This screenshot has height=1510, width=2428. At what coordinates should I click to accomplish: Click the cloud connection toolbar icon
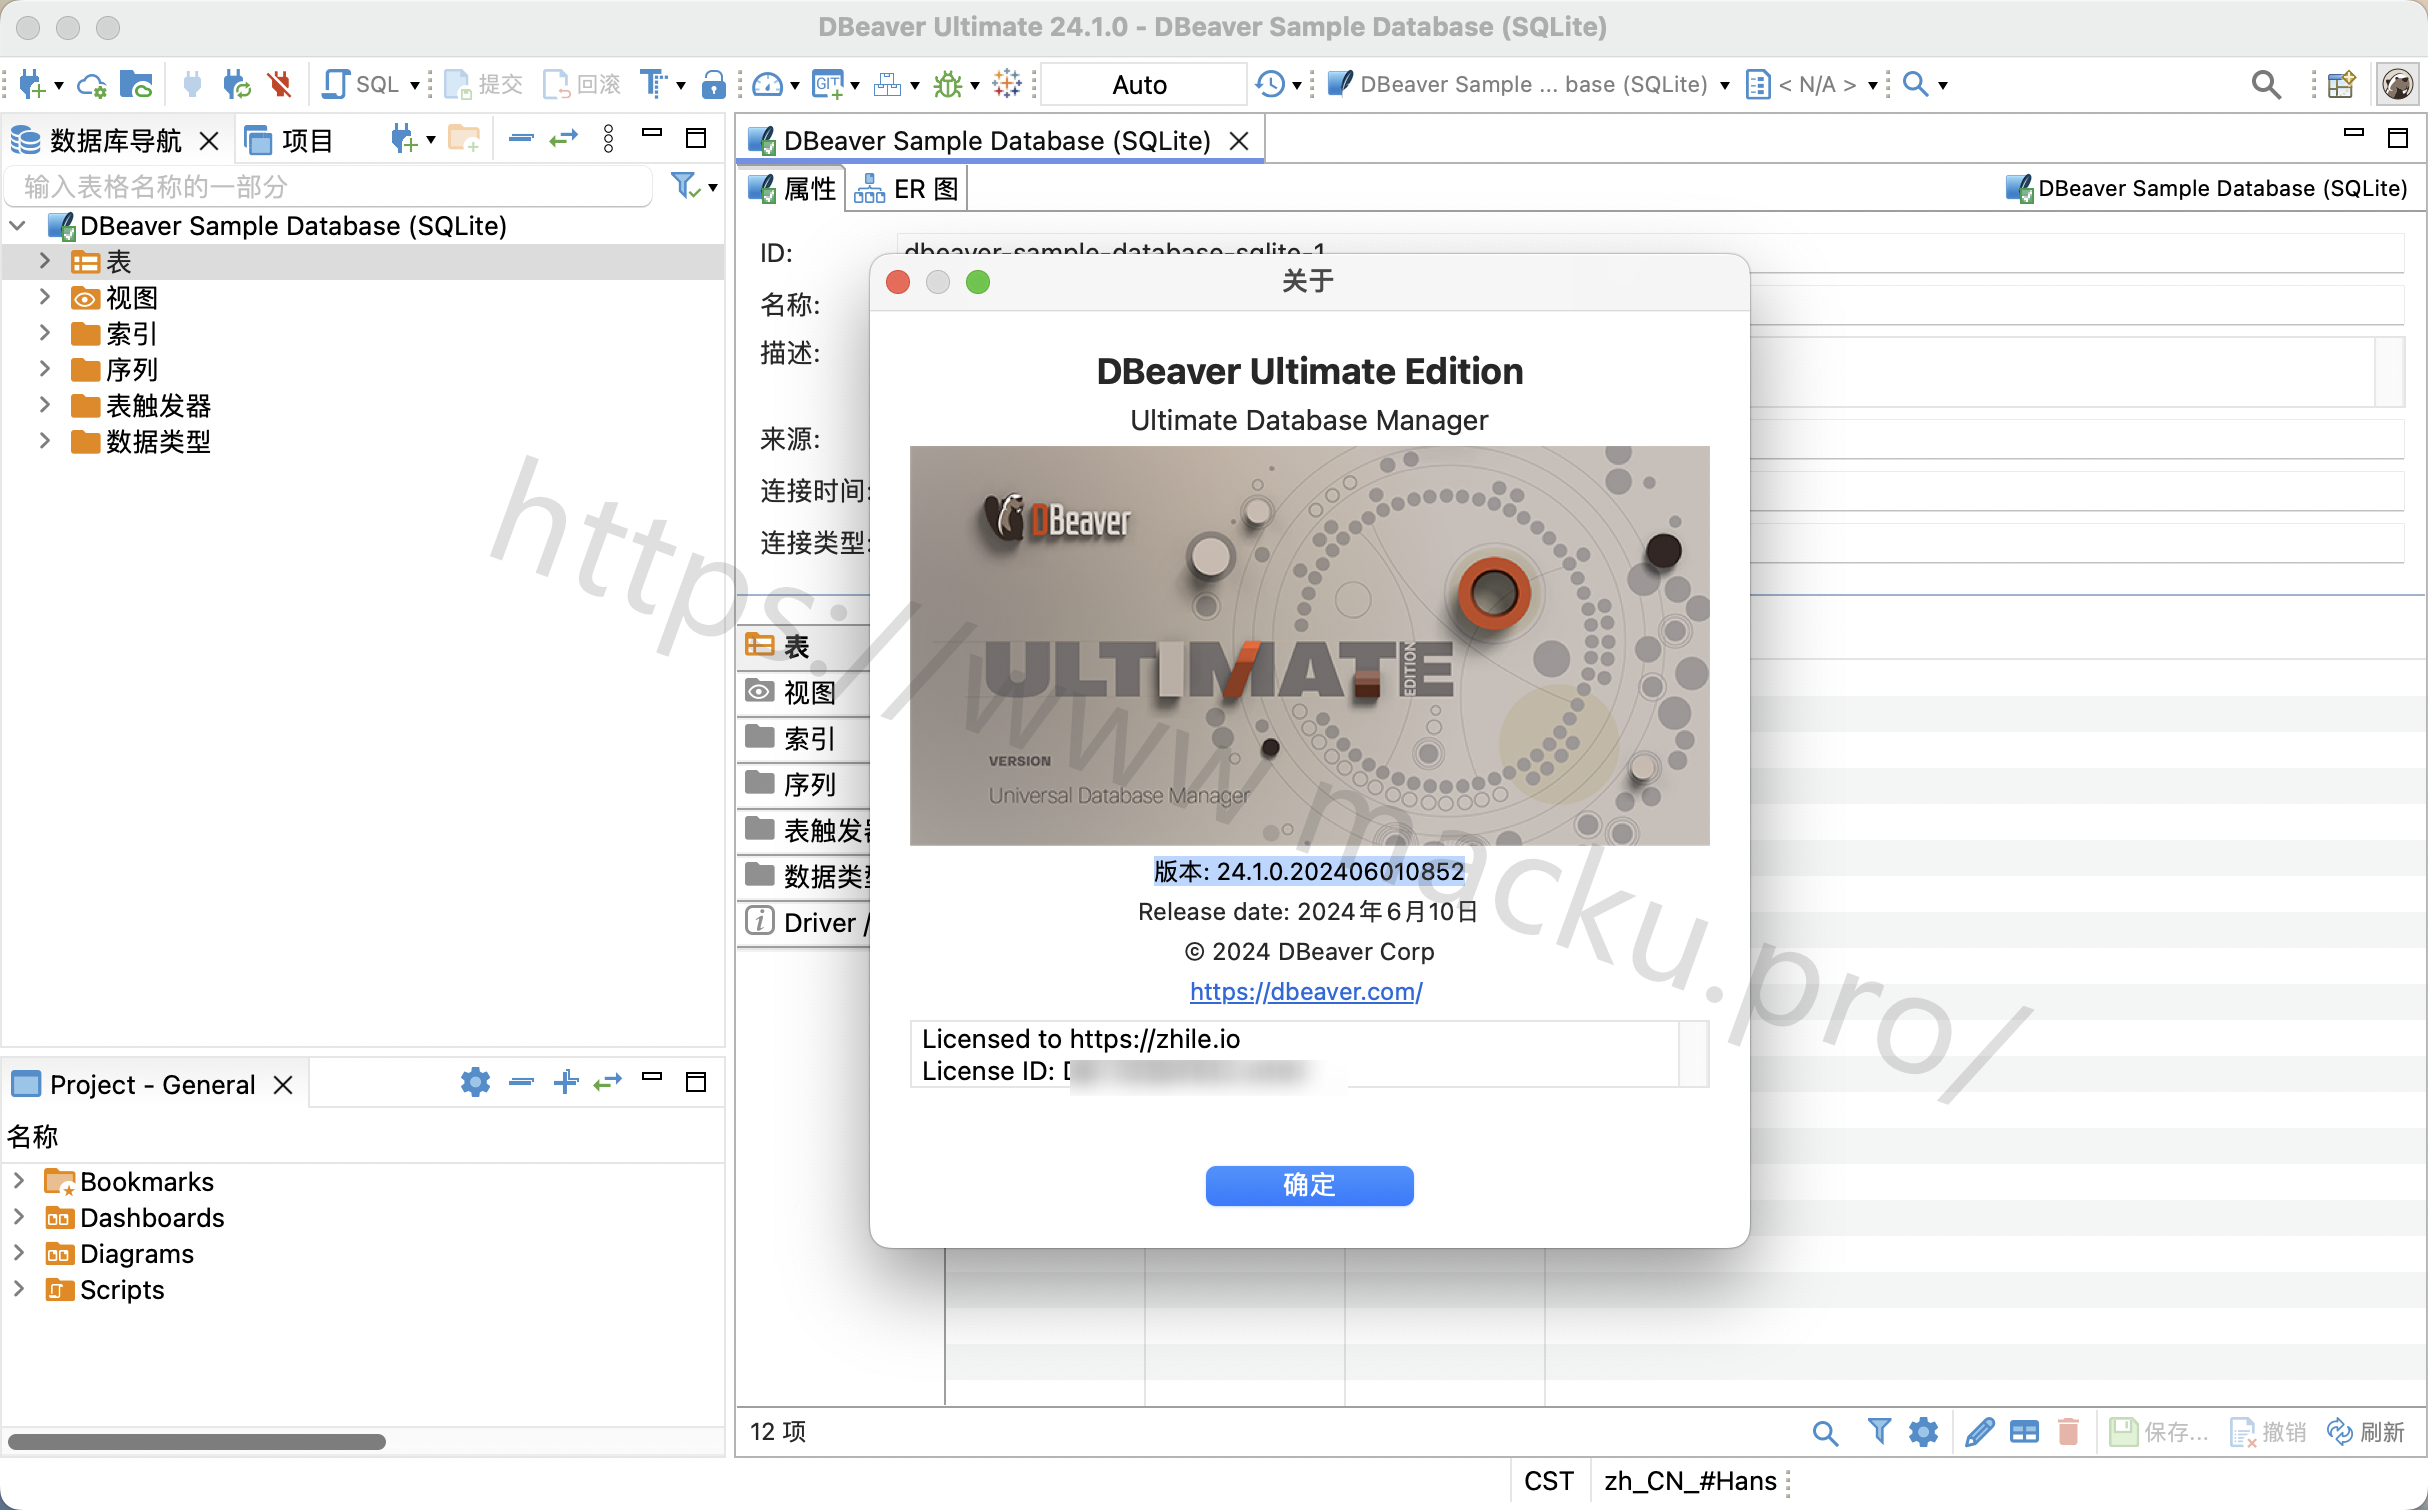pos(92,85)
